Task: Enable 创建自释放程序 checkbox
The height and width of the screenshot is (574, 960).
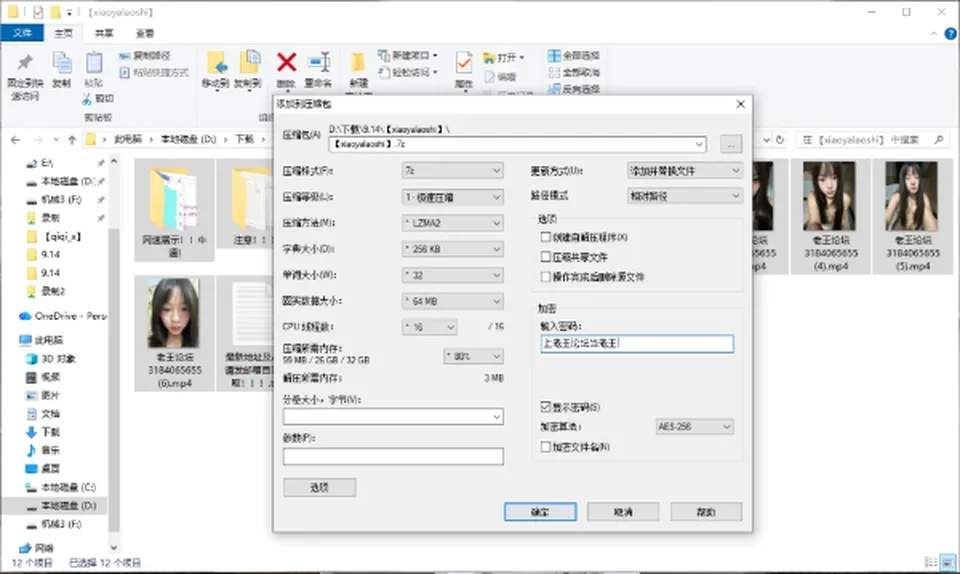Action: tap(546, 237)
